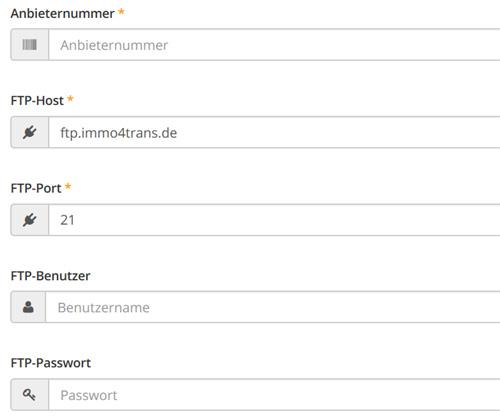This screenshot has height=416, width=500.
Task: Click the required asterisk after FTP-Host label
Action: click(x=70, y=99)
